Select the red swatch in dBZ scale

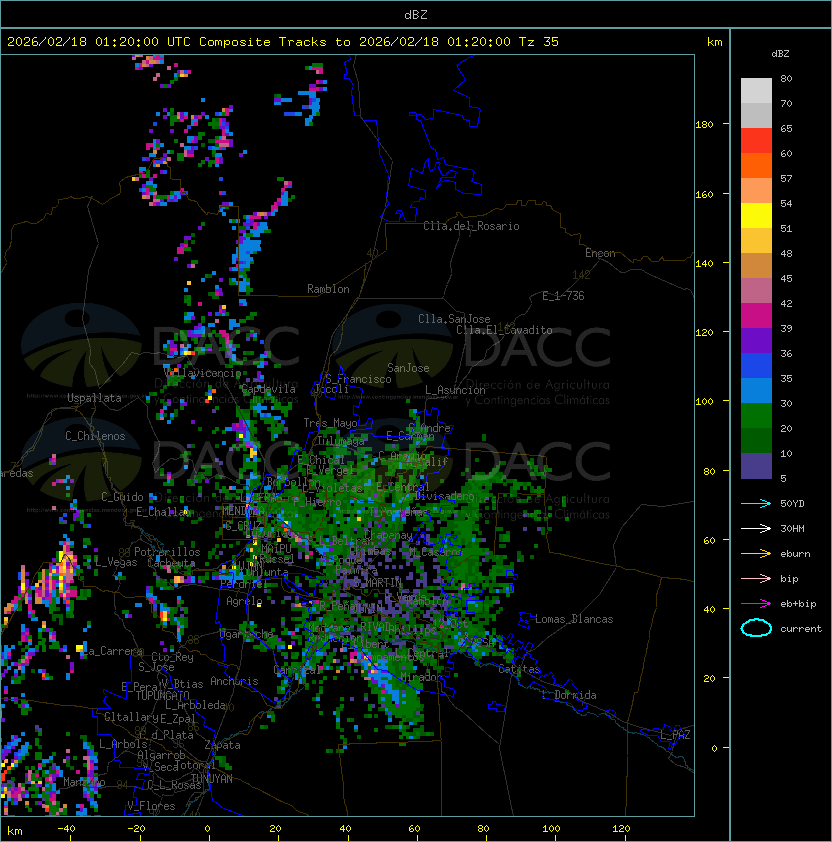click(756, 141)
